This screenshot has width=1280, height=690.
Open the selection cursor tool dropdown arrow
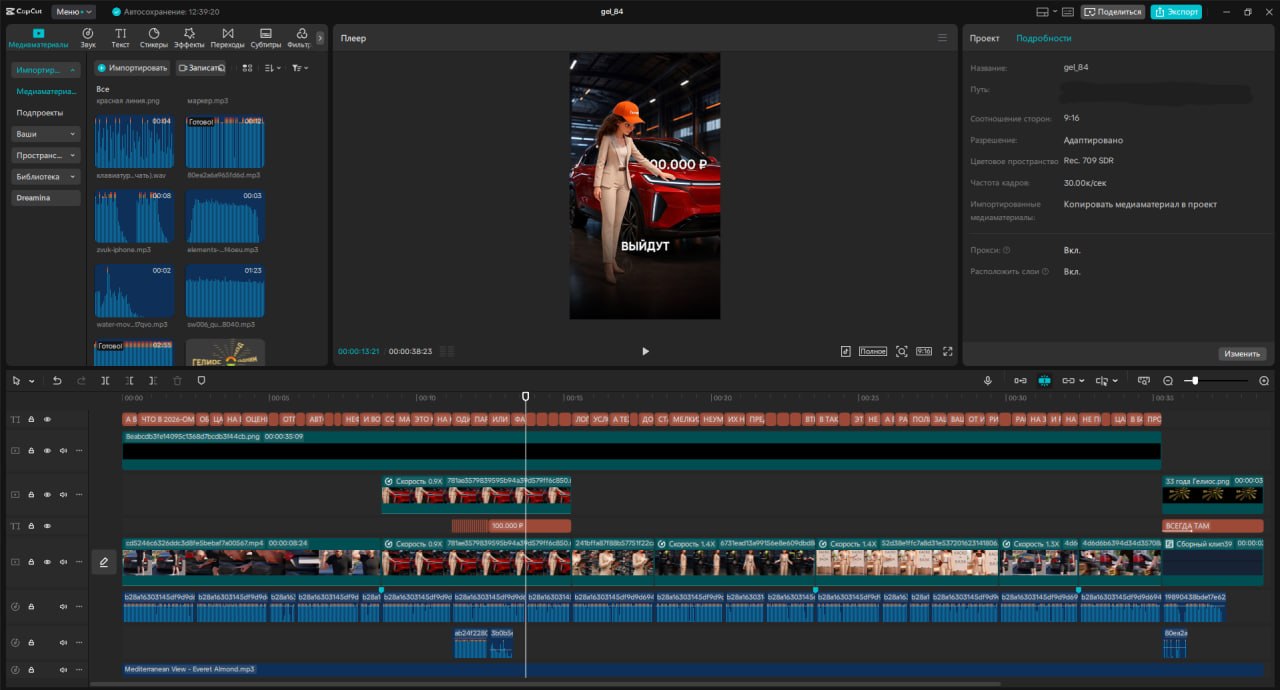32,381
